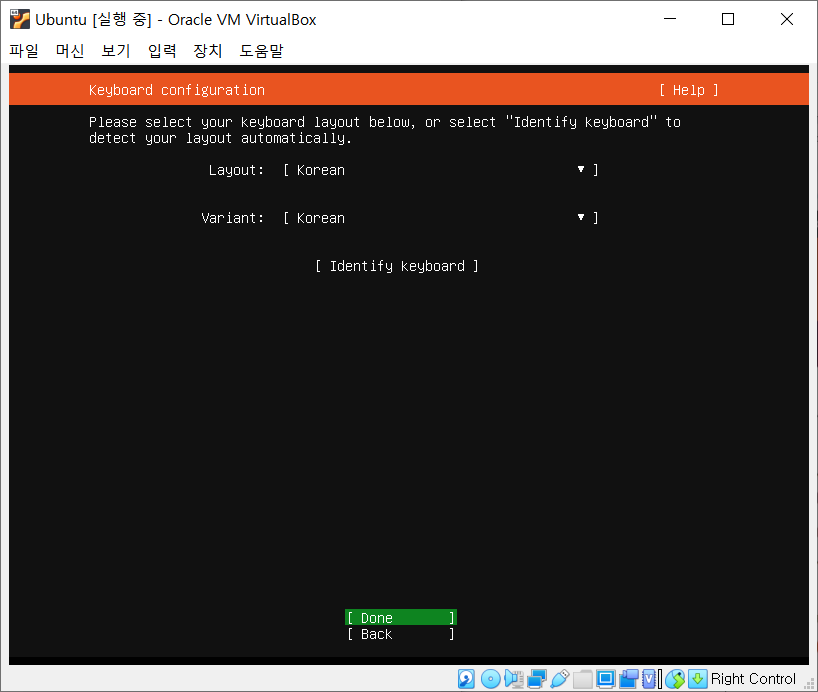Open the 보기 menu

pyautogui.click(x=116, y=51)
